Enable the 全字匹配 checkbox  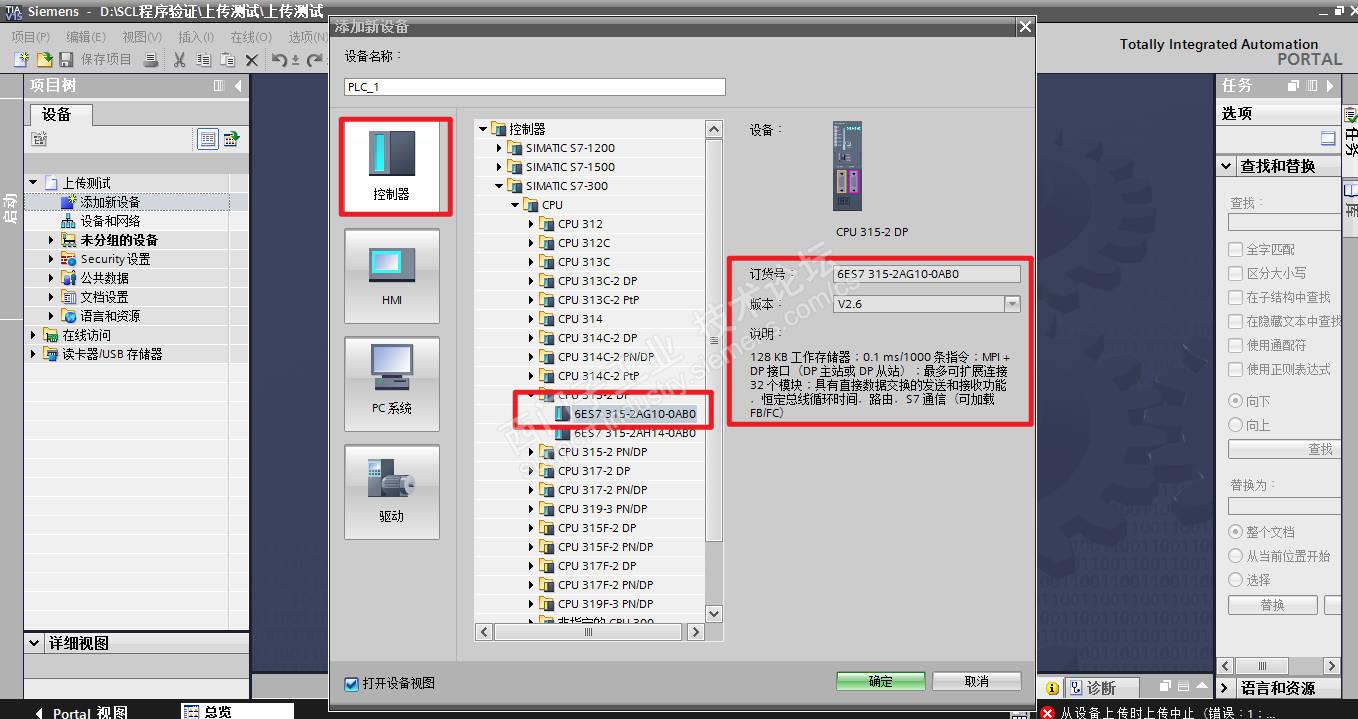(1235, 249)
